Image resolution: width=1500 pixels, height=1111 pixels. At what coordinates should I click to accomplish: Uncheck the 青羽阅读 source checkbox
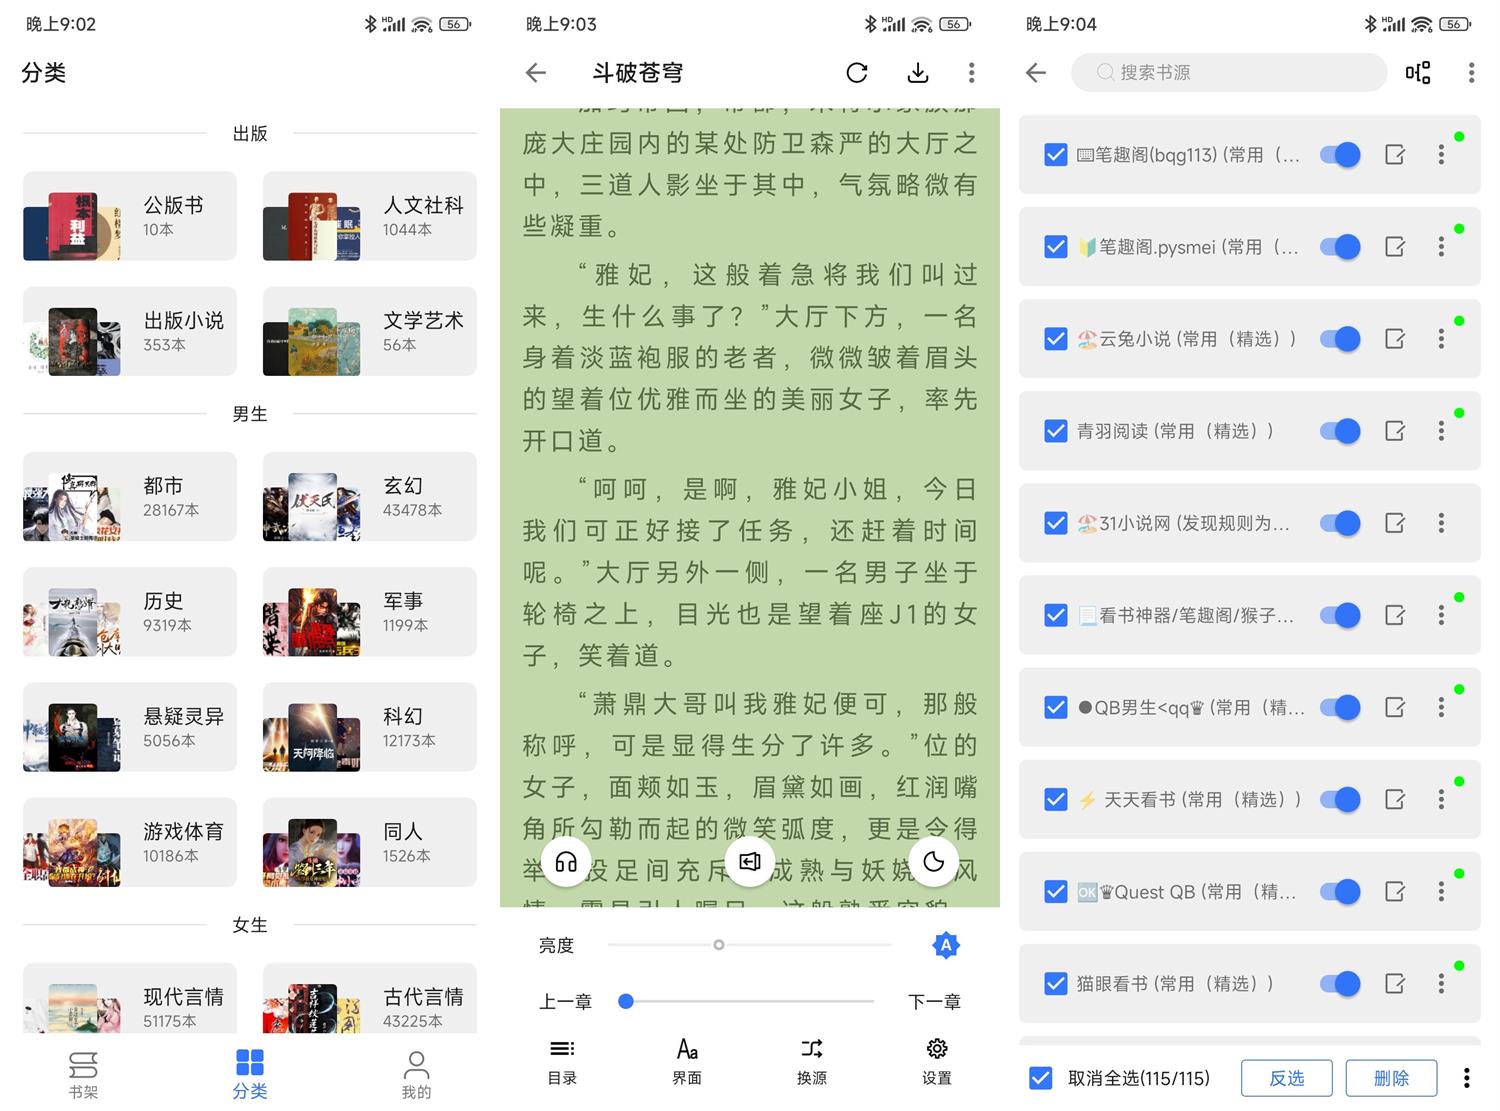[x=1055, y=431]
